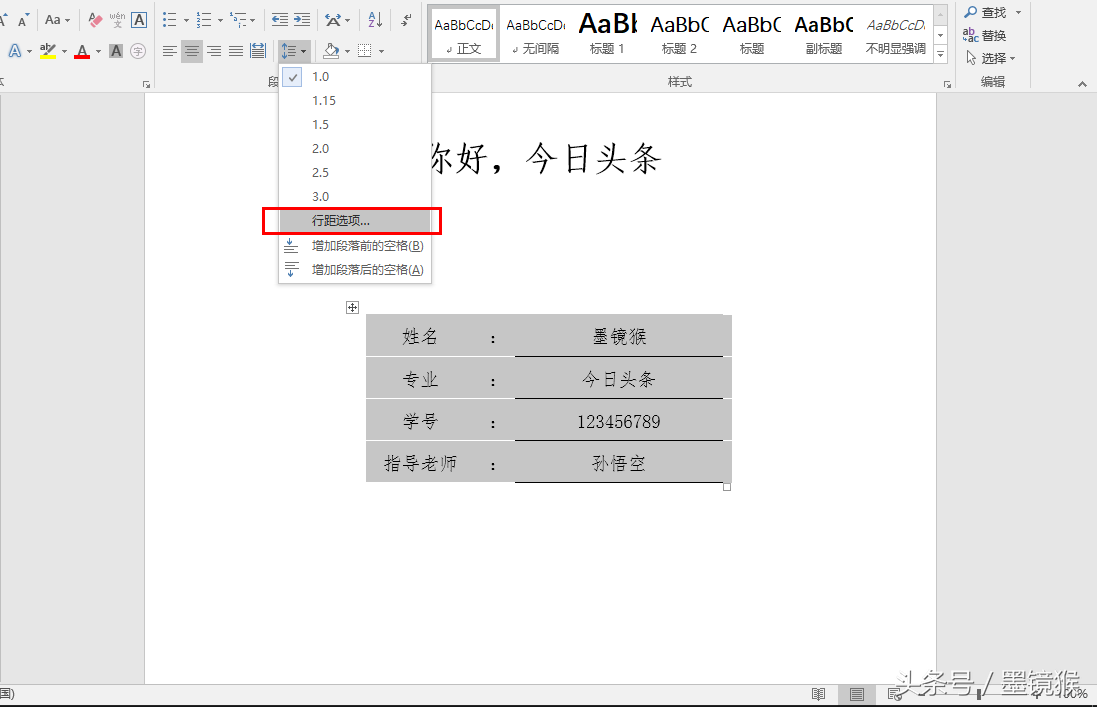Click the phonetic guide (拼音) icon
Screen dimensions: 1097x707
point(115,19)
